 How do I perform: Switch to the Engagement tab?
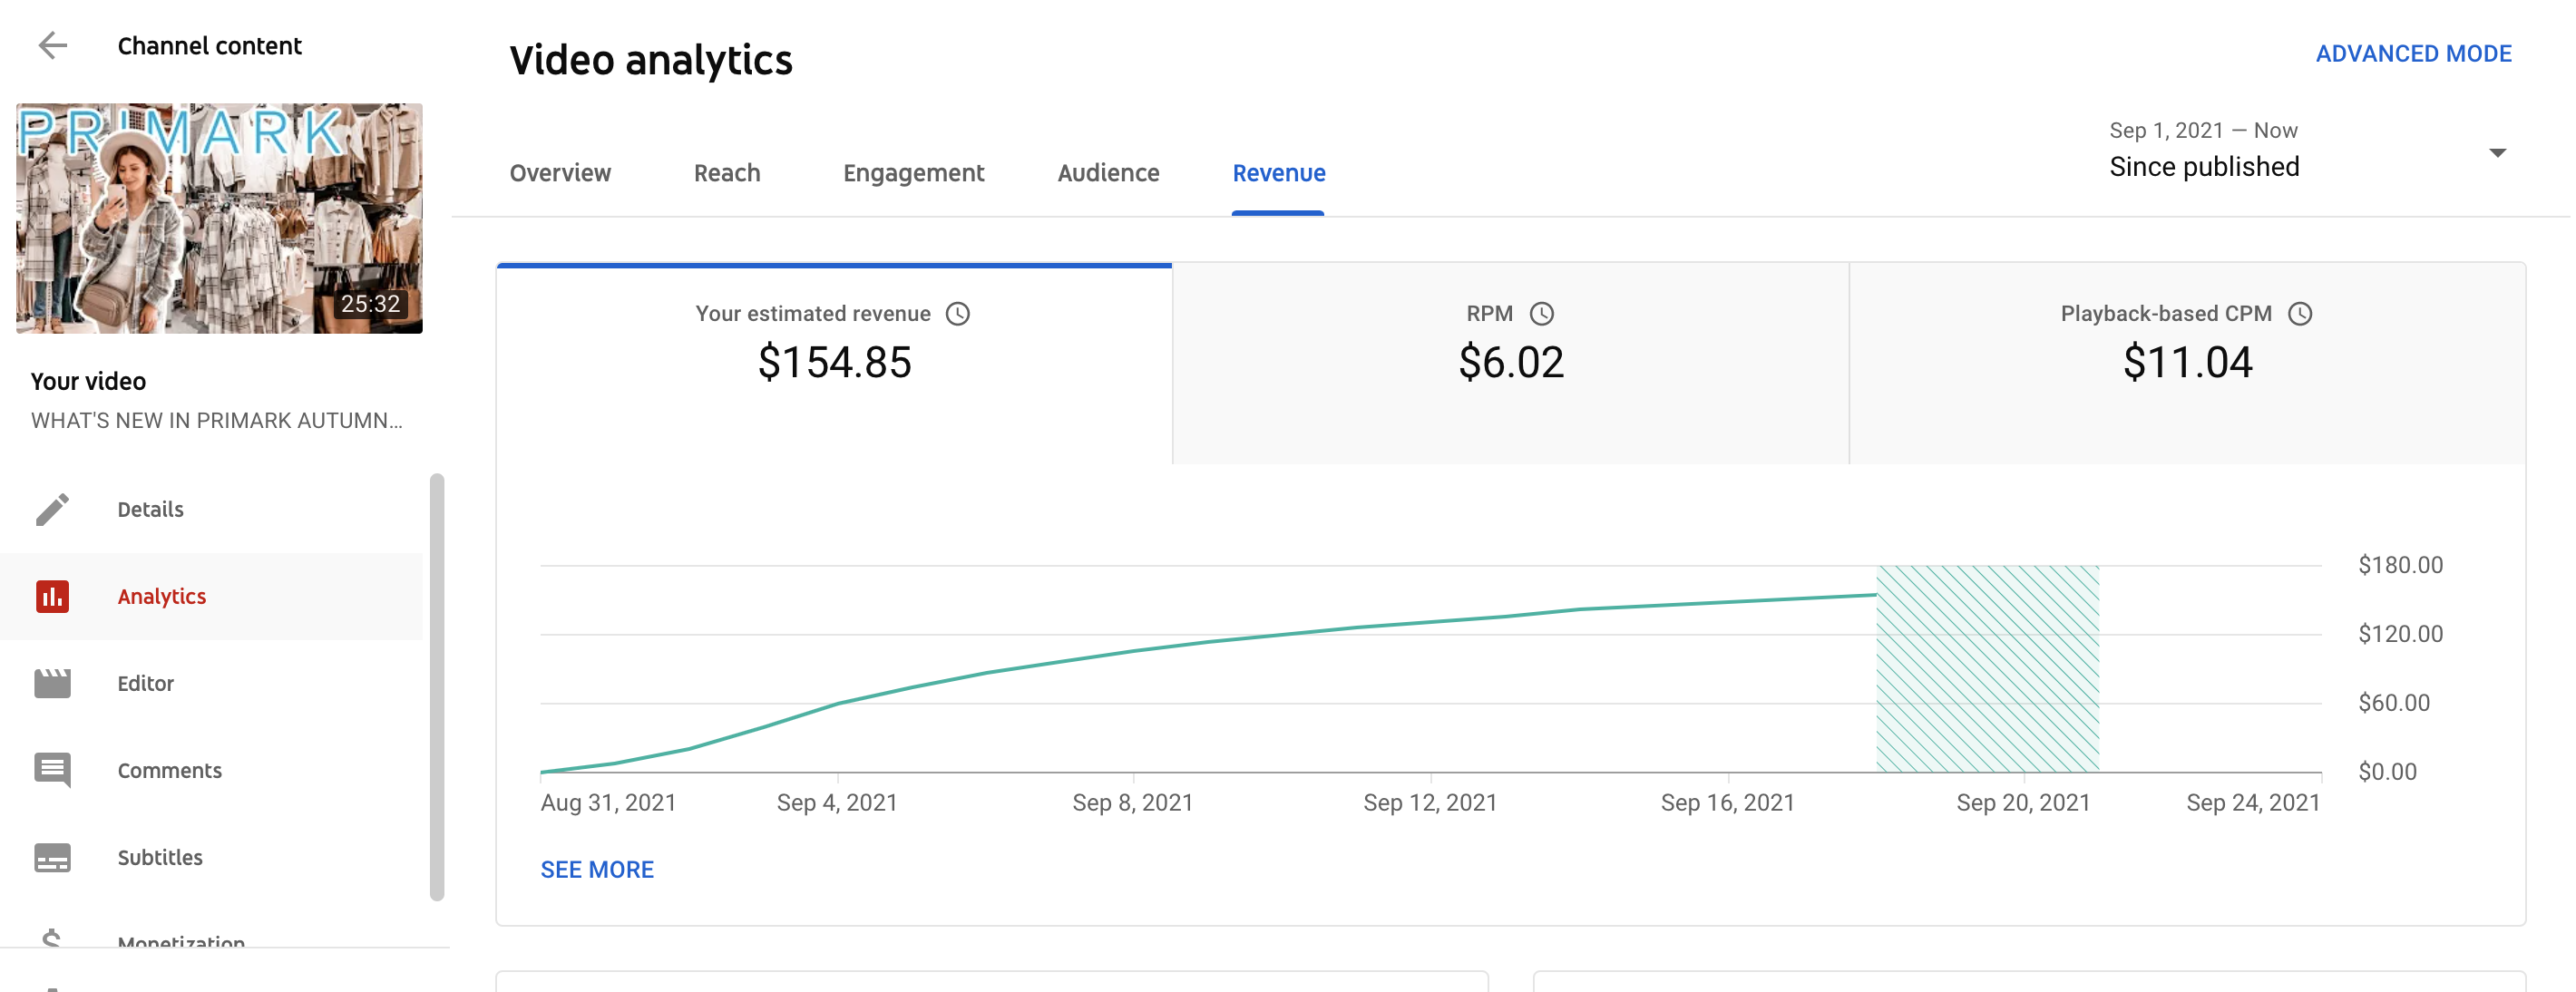tap(913, 173)
